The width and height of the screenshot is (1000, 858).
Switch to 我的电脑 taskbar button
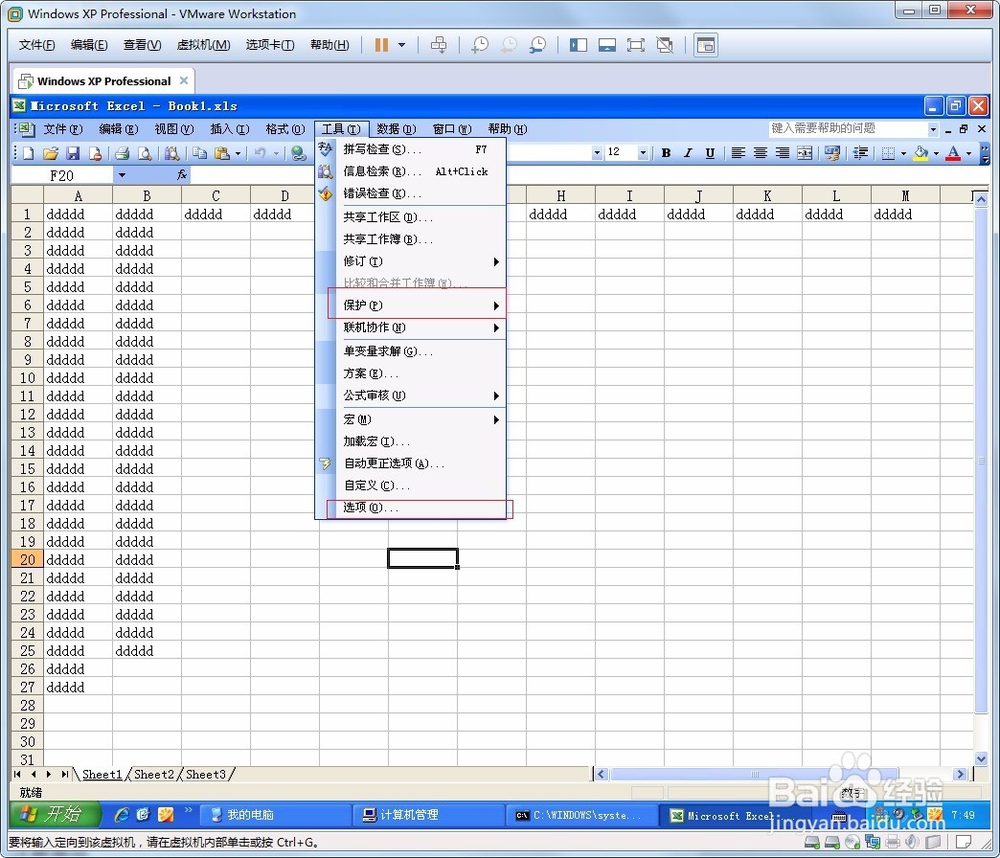tap(276, 815)
